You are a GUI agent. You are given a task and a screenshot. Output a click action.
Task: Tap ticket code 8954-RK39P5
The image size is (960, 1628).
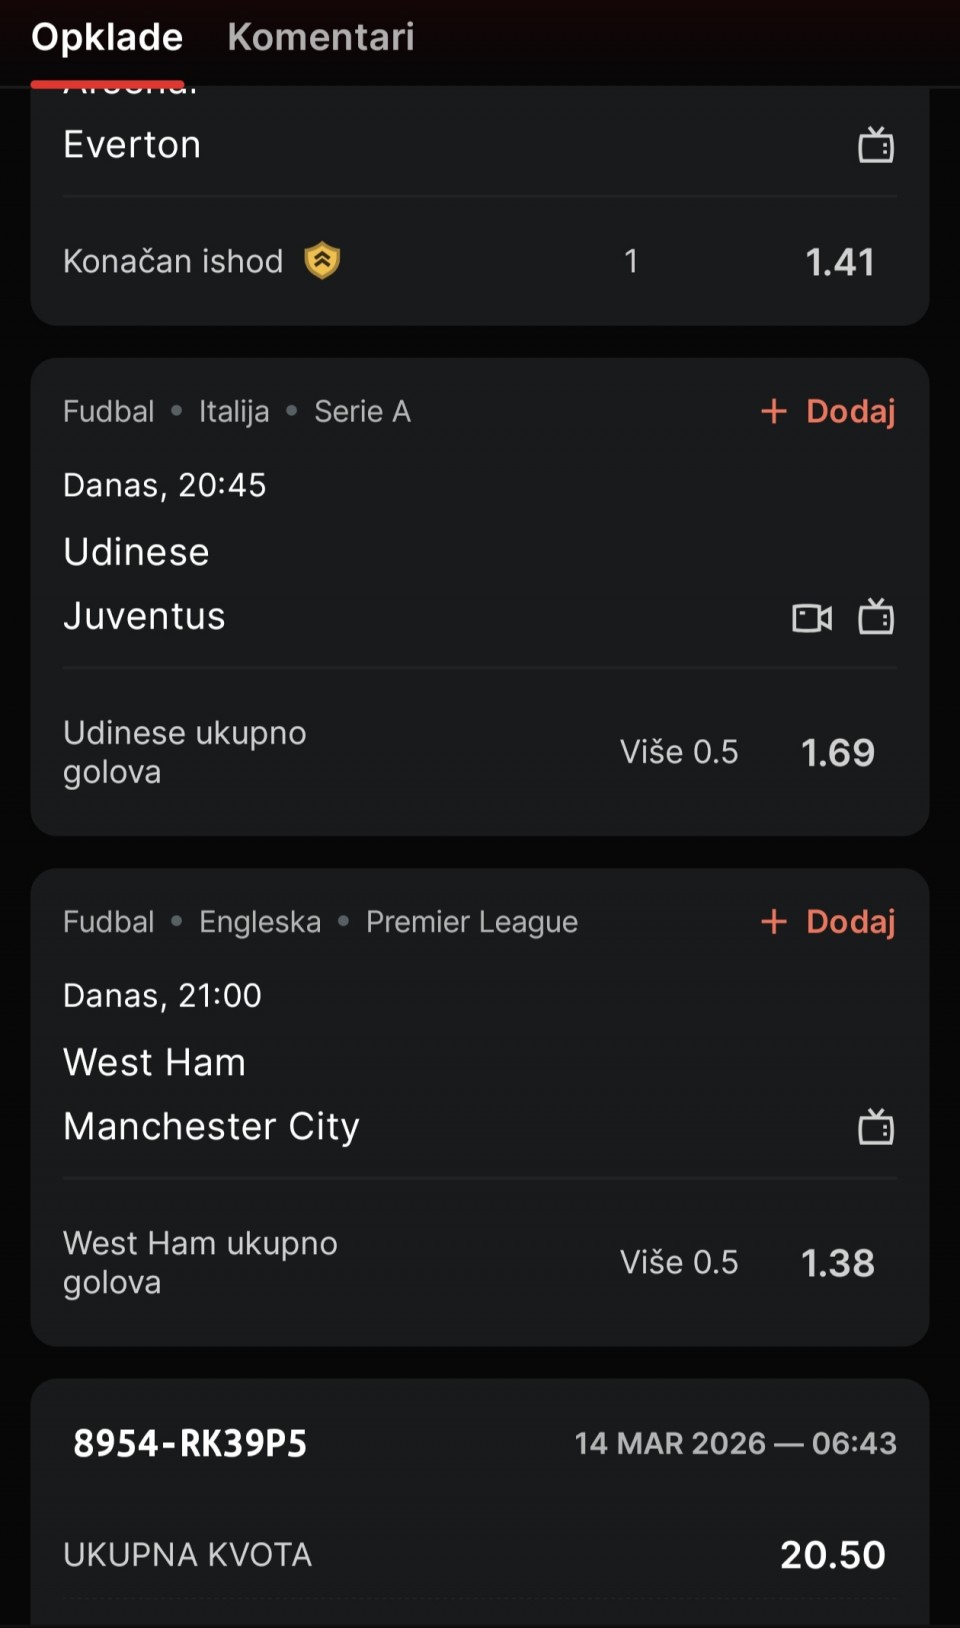point(190,1443)
